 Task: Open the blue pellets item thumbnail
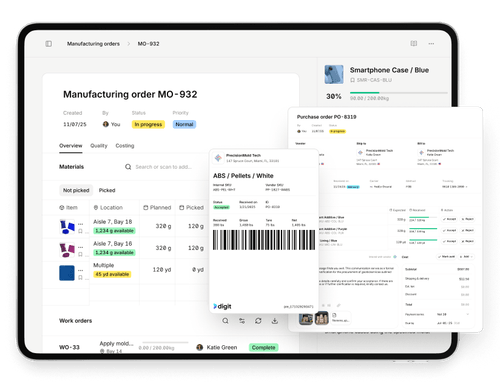click(x=67, y=227)
